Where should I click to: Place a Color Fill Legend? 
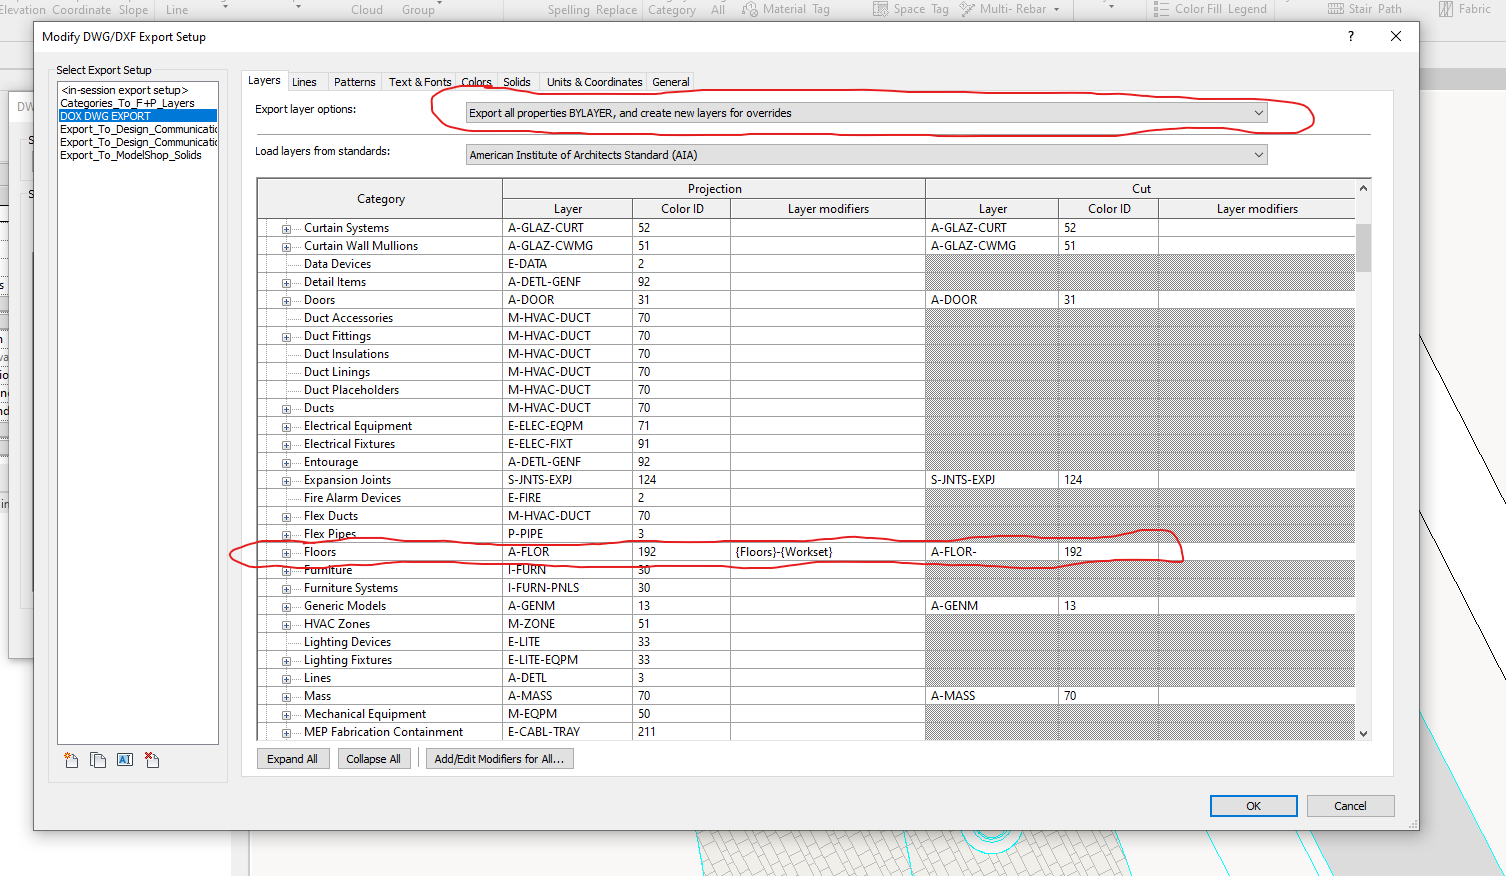pos(1210,9)
